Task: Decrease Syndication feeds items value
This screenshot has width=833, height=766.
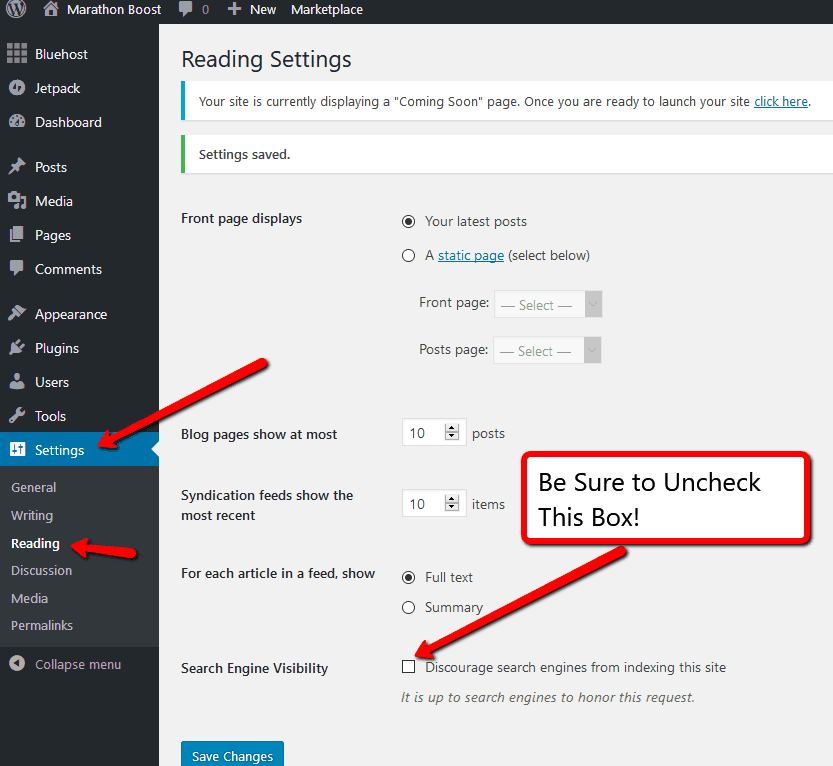Action: [452, 507]
